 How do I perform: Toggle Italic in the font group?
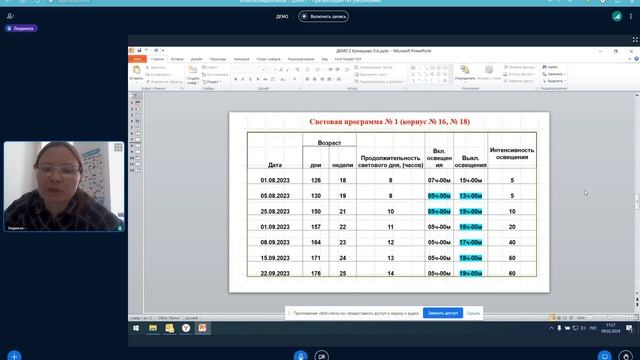(x=242, y=79)
